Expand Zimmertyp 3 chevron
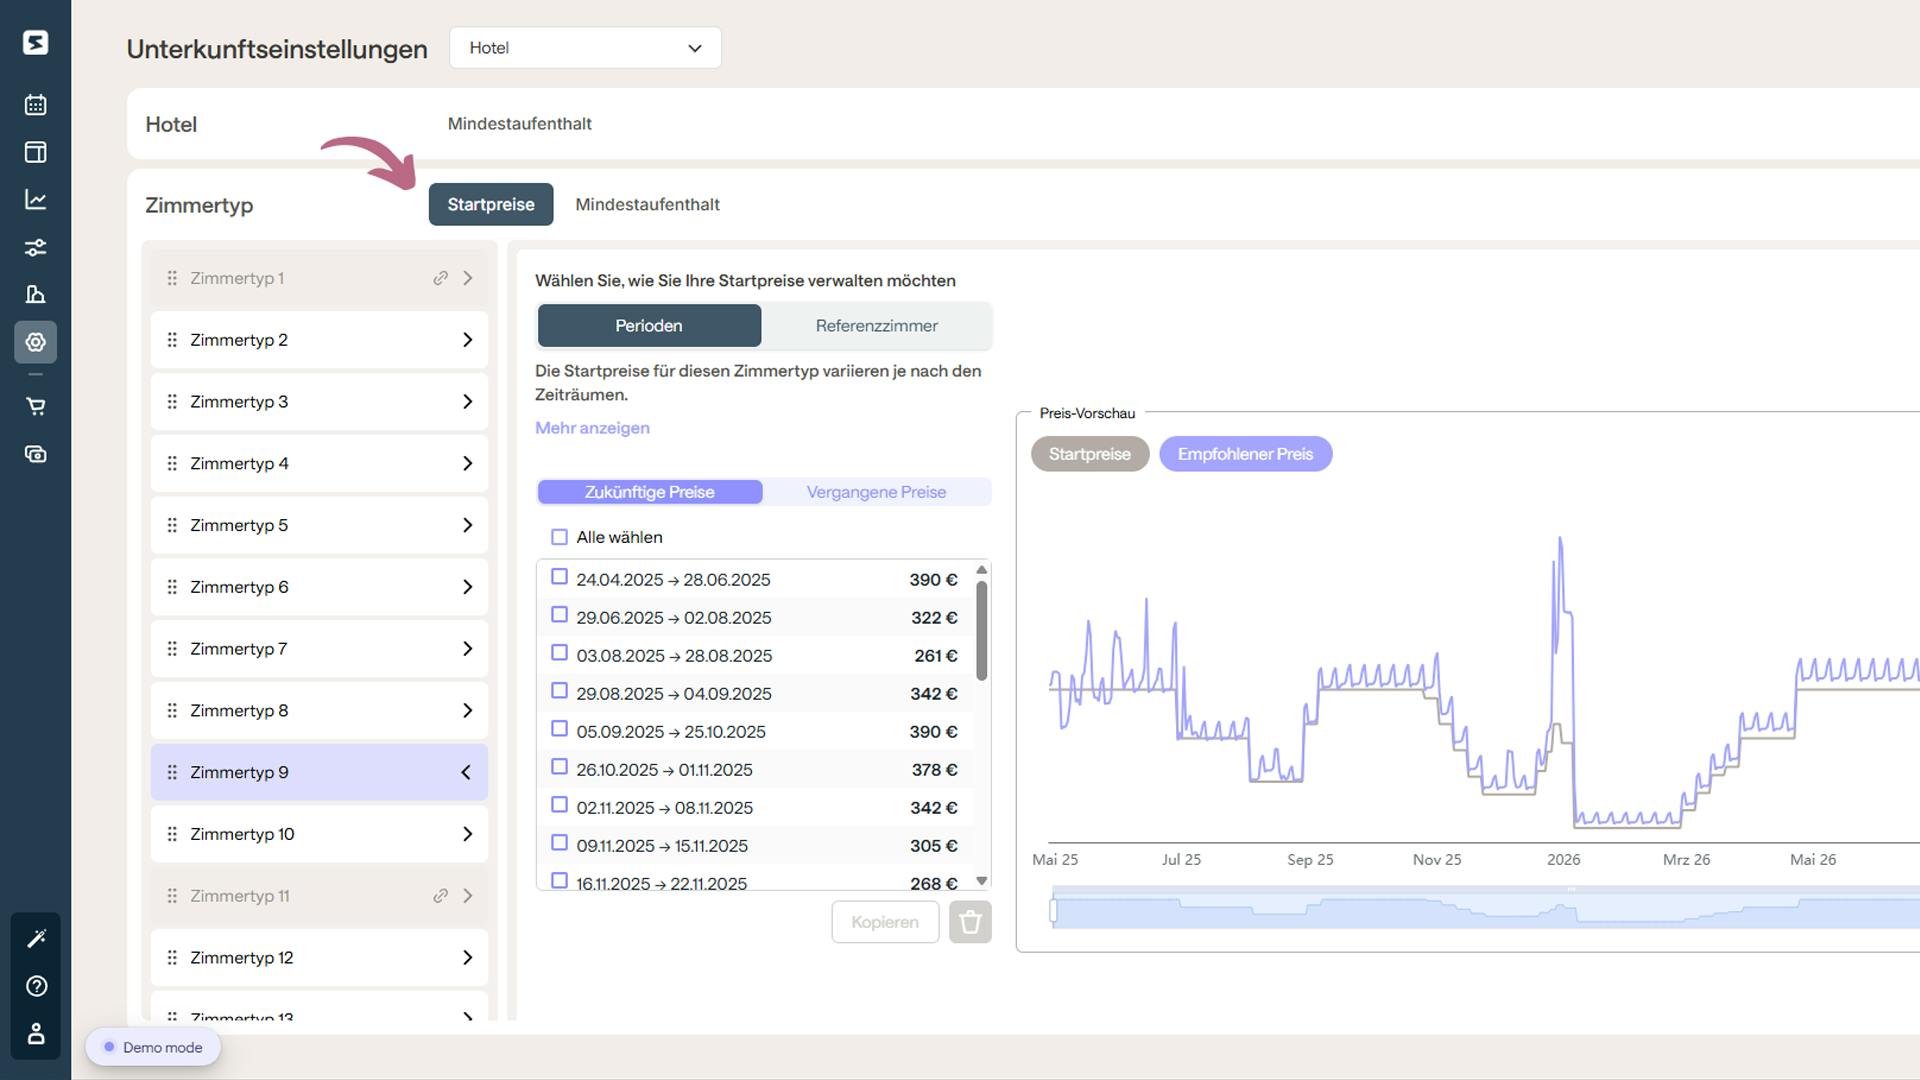Screen dimensions: 1920x1080 click(x=467, y=402)
